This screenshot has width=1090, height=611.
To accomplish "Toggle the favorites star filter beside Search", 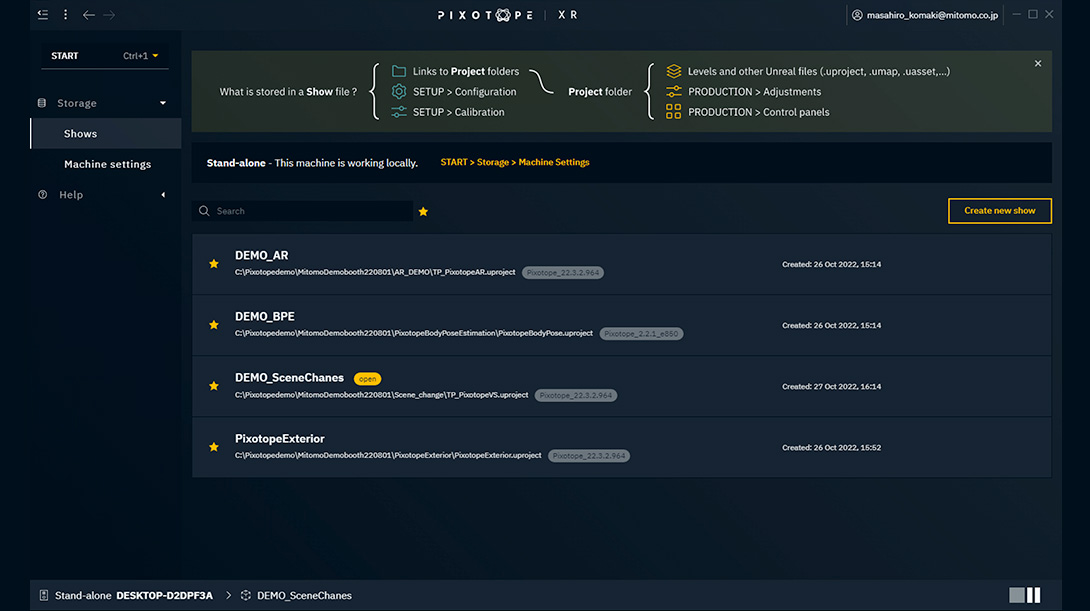I will tap(423, 211).
